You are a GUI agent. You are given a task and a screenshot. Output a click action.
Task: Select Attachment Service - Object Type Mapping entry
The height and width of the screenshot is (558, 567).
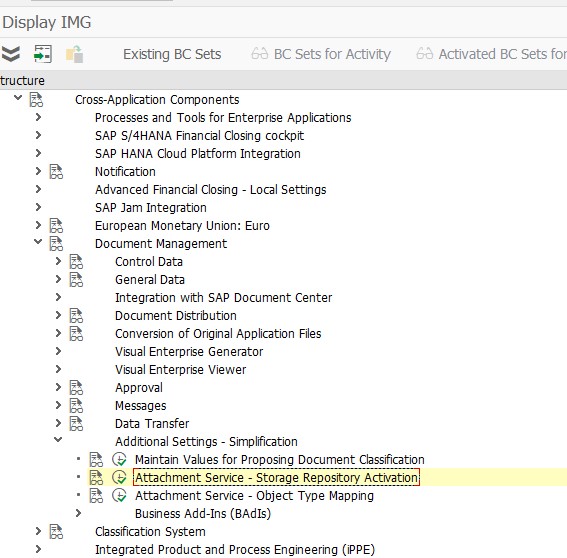tap(254, 495)
